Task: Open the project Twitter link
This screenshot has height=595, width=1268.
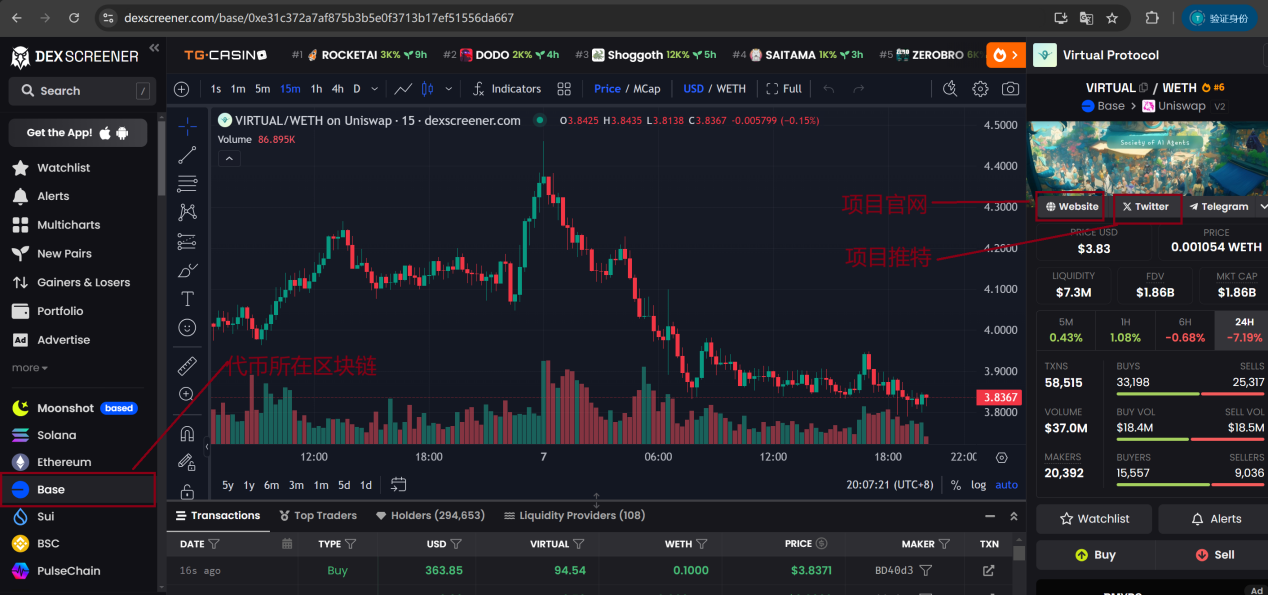Action: [1146, 207]
